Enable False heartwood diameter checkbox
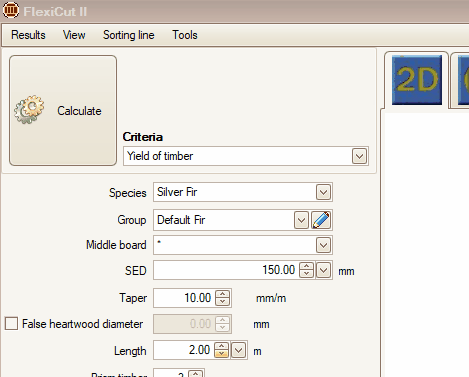The width and height of the screenshot is (469, 377). click(11, 324)
